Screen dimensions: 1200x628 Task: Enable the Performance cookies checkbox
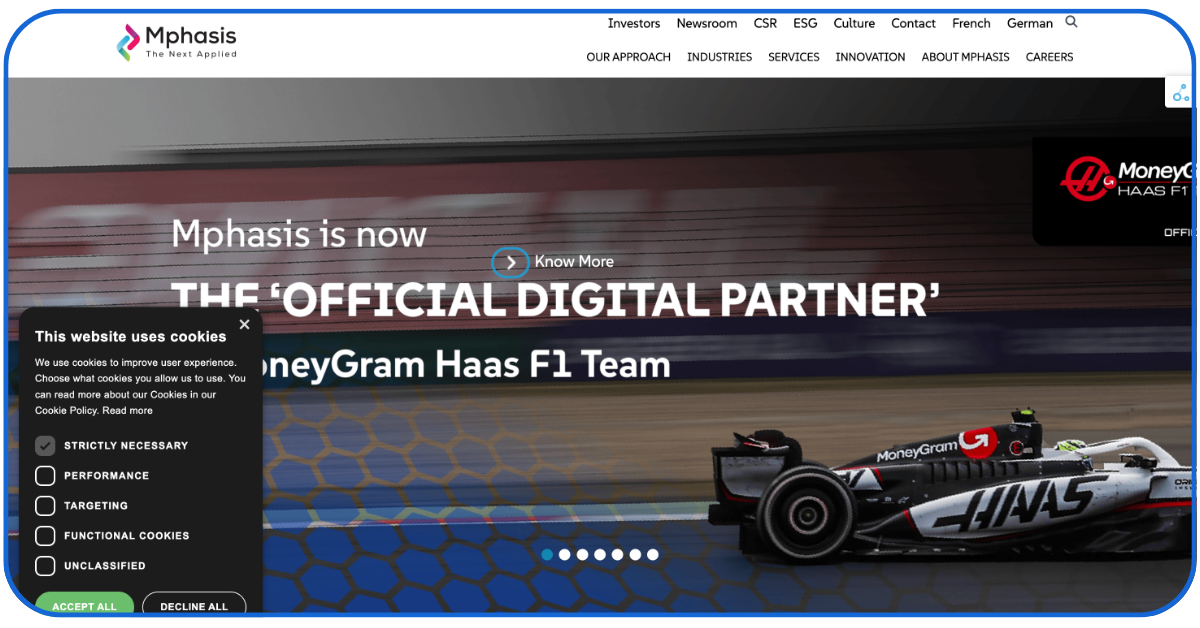45,476
